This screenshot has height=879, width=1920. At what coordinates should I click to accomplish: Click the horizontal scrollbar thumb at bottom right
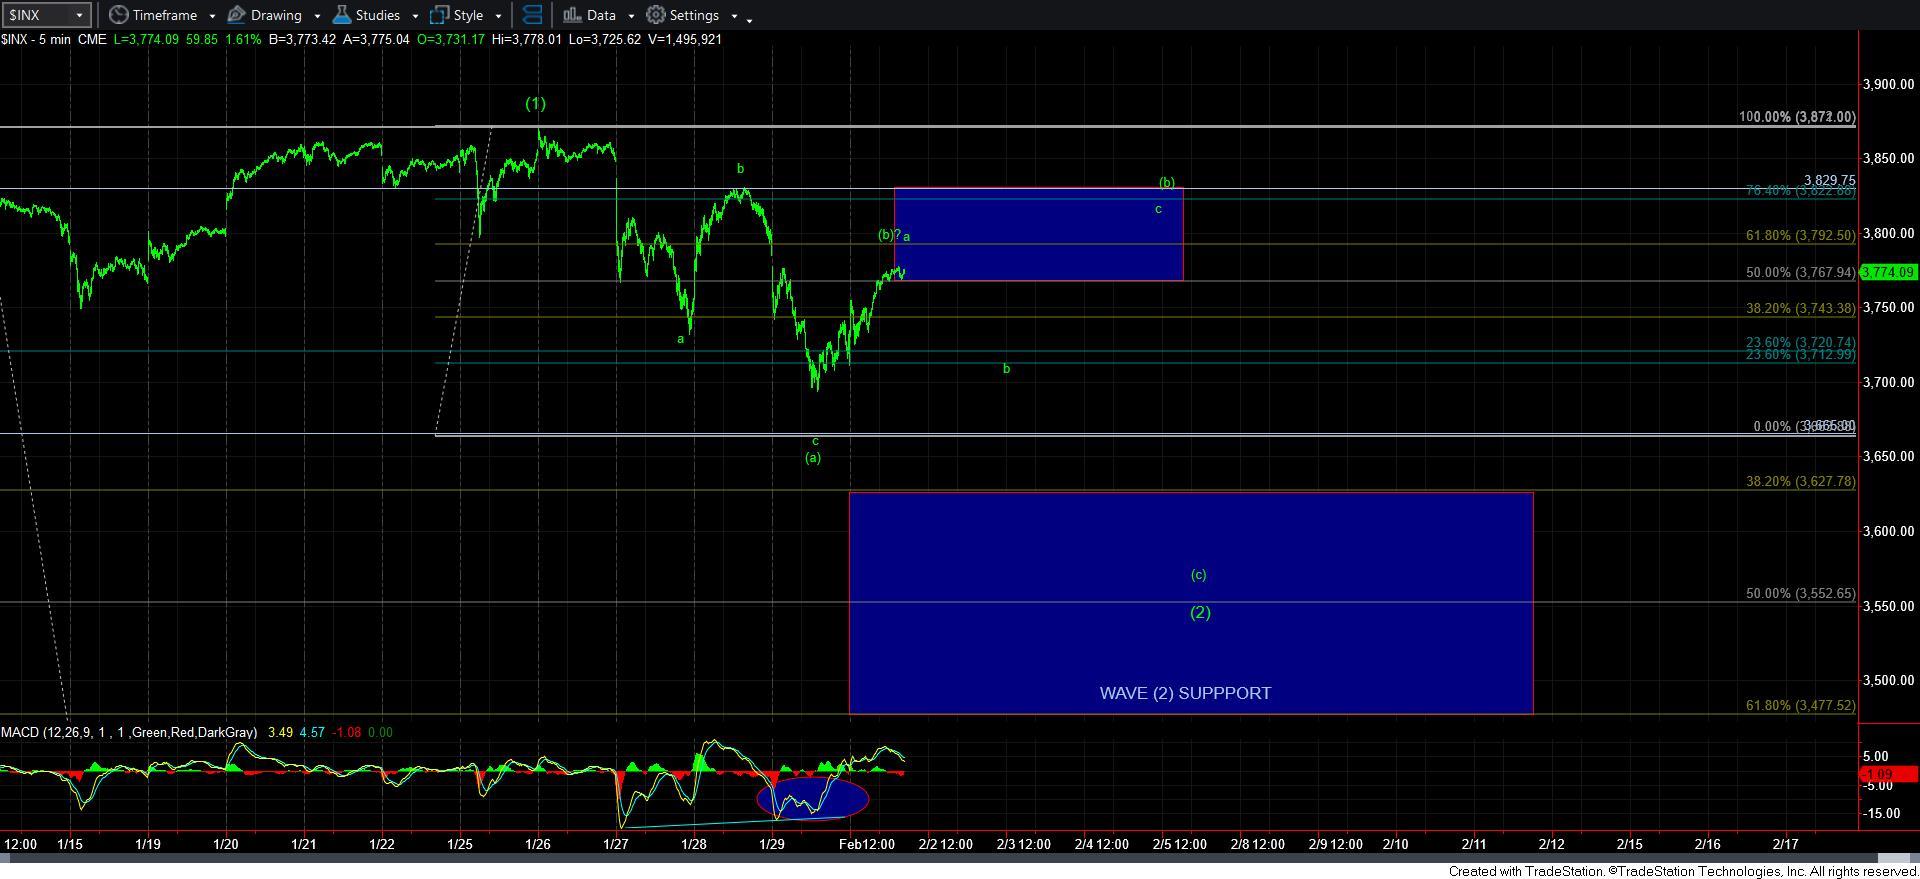(1893, 858)
